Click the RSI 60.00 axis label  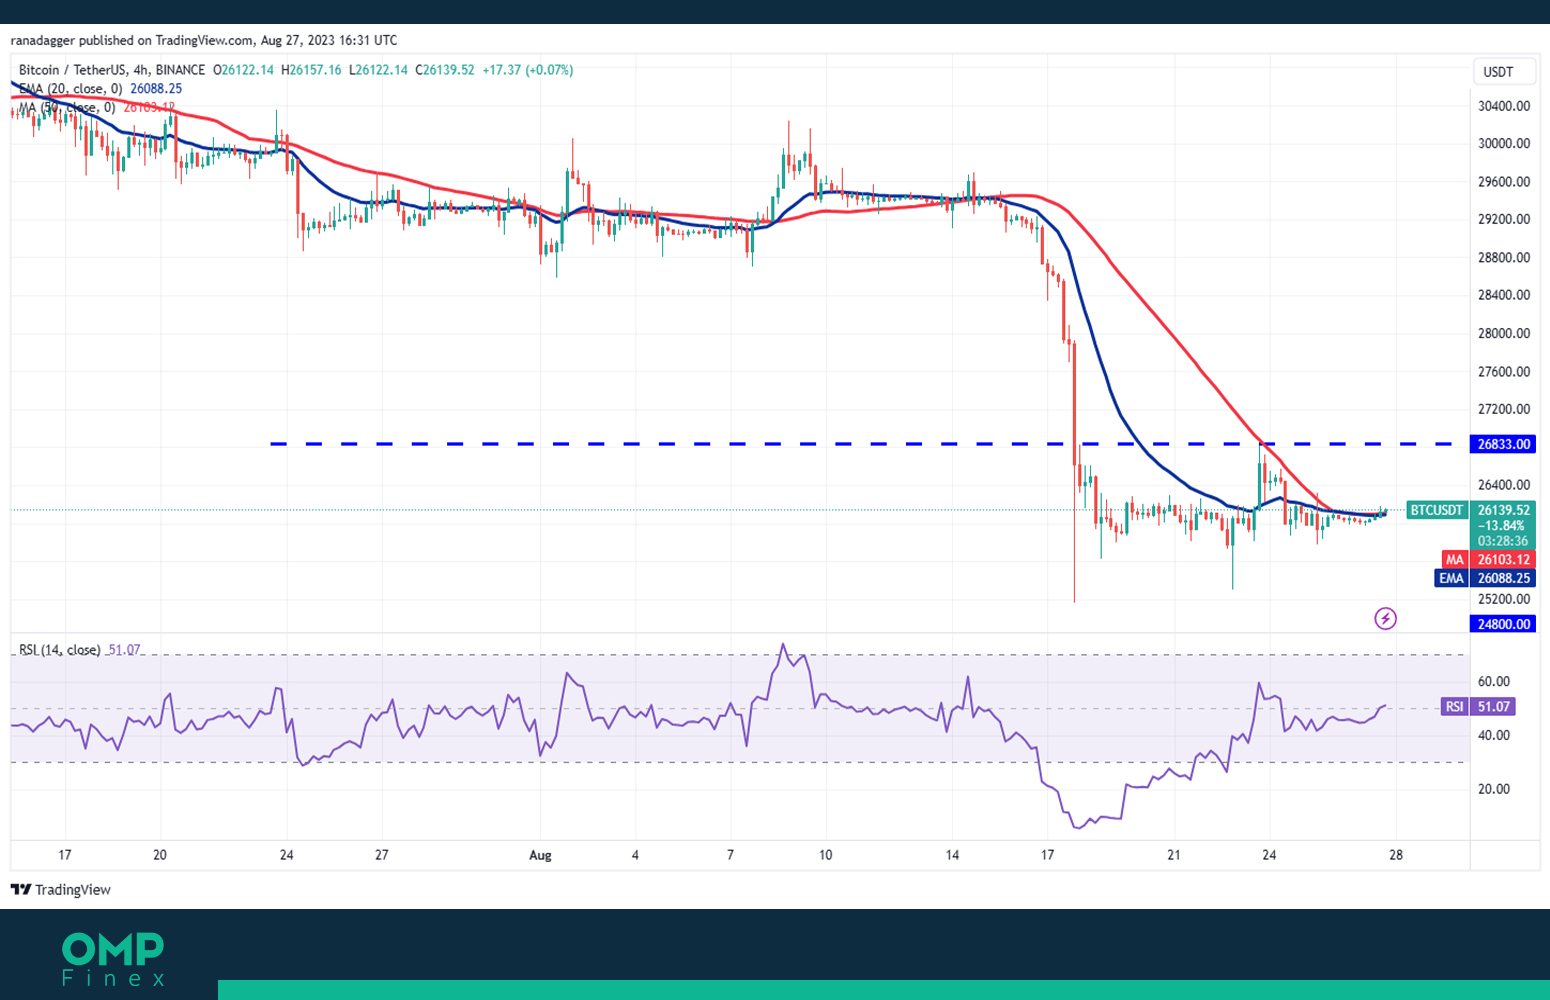coord(1494,682)
